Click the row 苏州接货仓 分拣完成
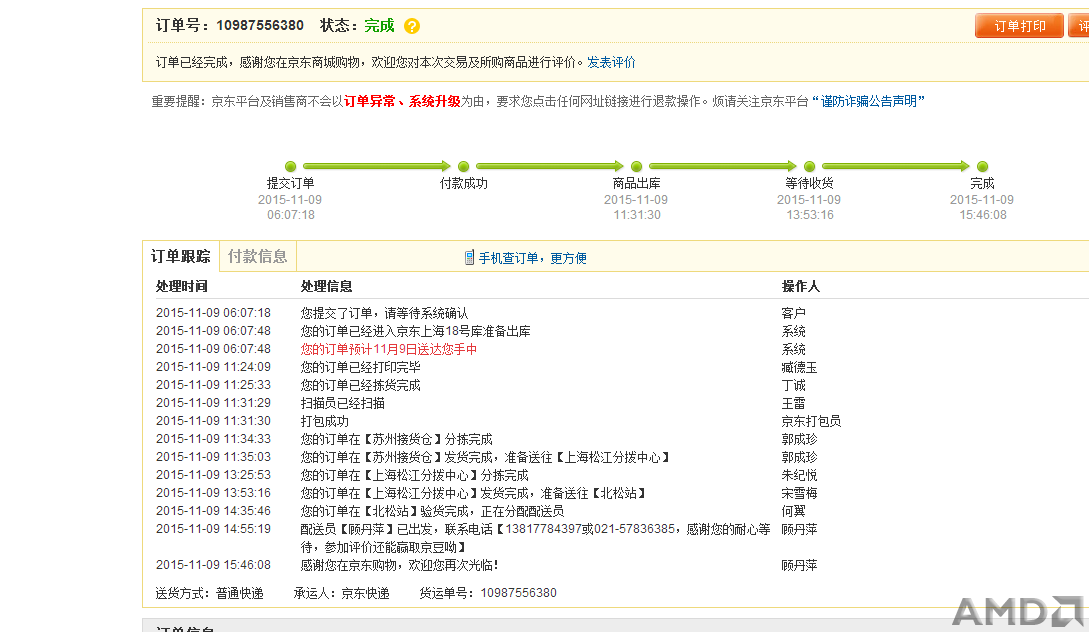The height and width of the screenshot is (632, 1089). (x=396, y=440)
